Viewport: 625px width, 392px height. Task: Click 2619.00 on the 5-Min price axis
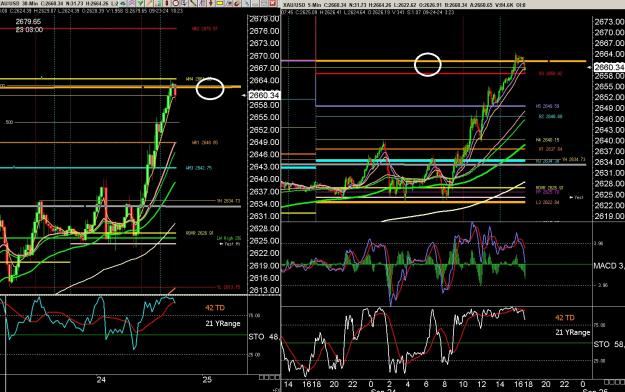[609, 217]
